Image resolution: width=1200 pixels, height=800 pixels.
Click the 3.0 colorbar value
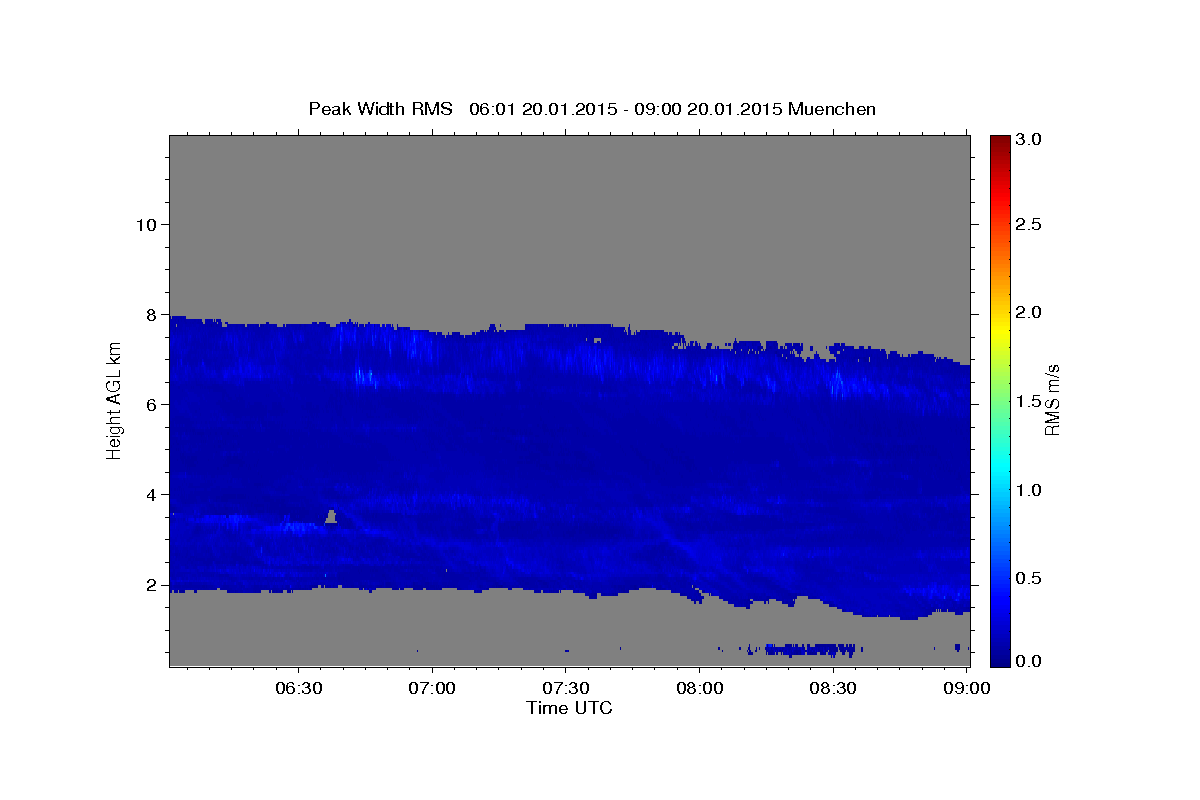[x=1028, y=140]
